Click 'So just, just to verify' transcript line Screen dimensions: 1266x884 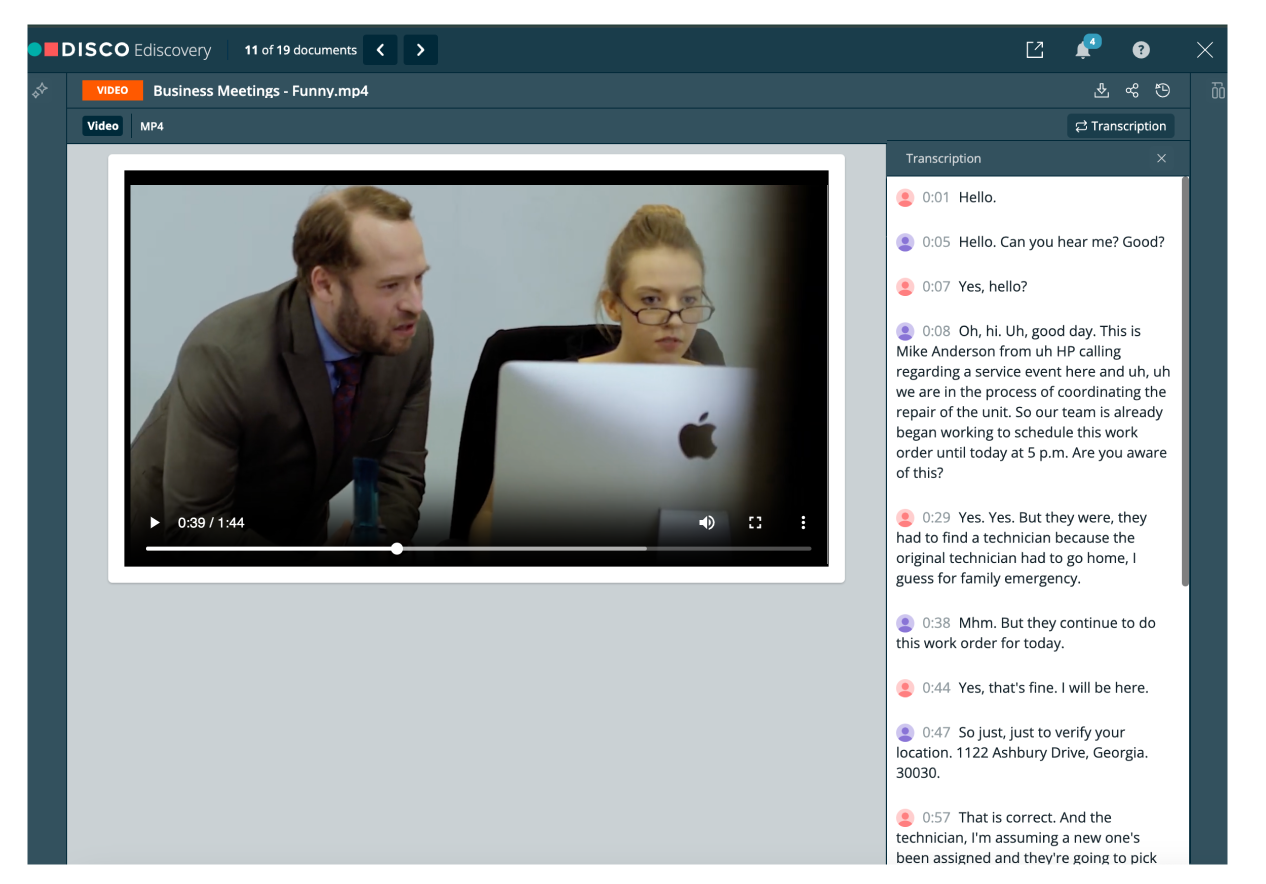1022,753
